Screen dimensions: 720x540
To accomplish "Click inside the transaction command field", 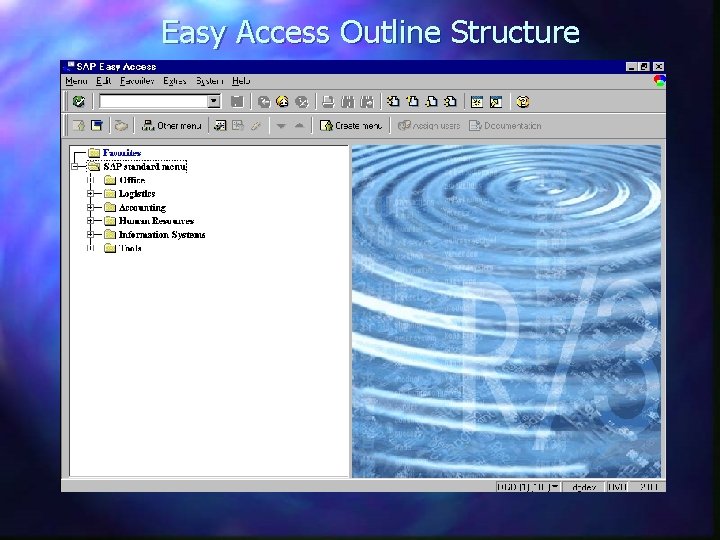I will point(153,101).
